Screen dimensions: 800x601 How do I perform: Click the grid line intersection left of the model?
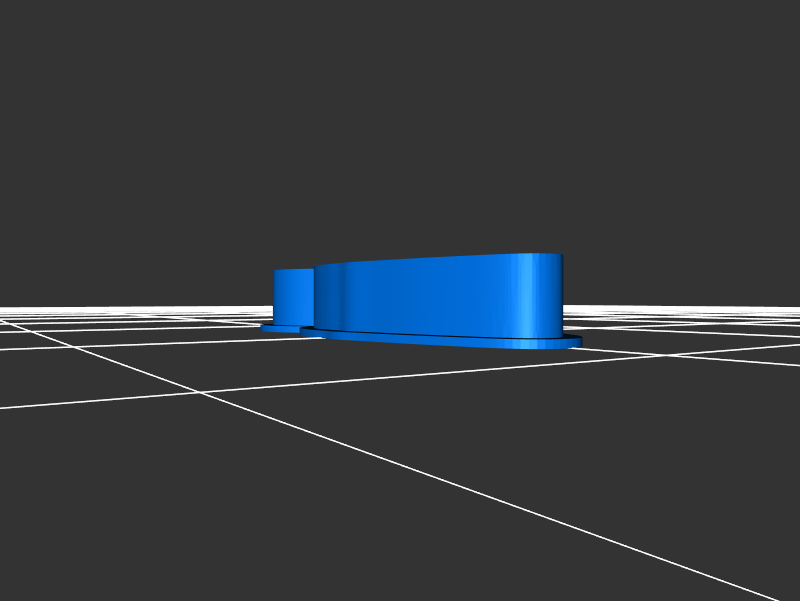(x=202, y=393)
